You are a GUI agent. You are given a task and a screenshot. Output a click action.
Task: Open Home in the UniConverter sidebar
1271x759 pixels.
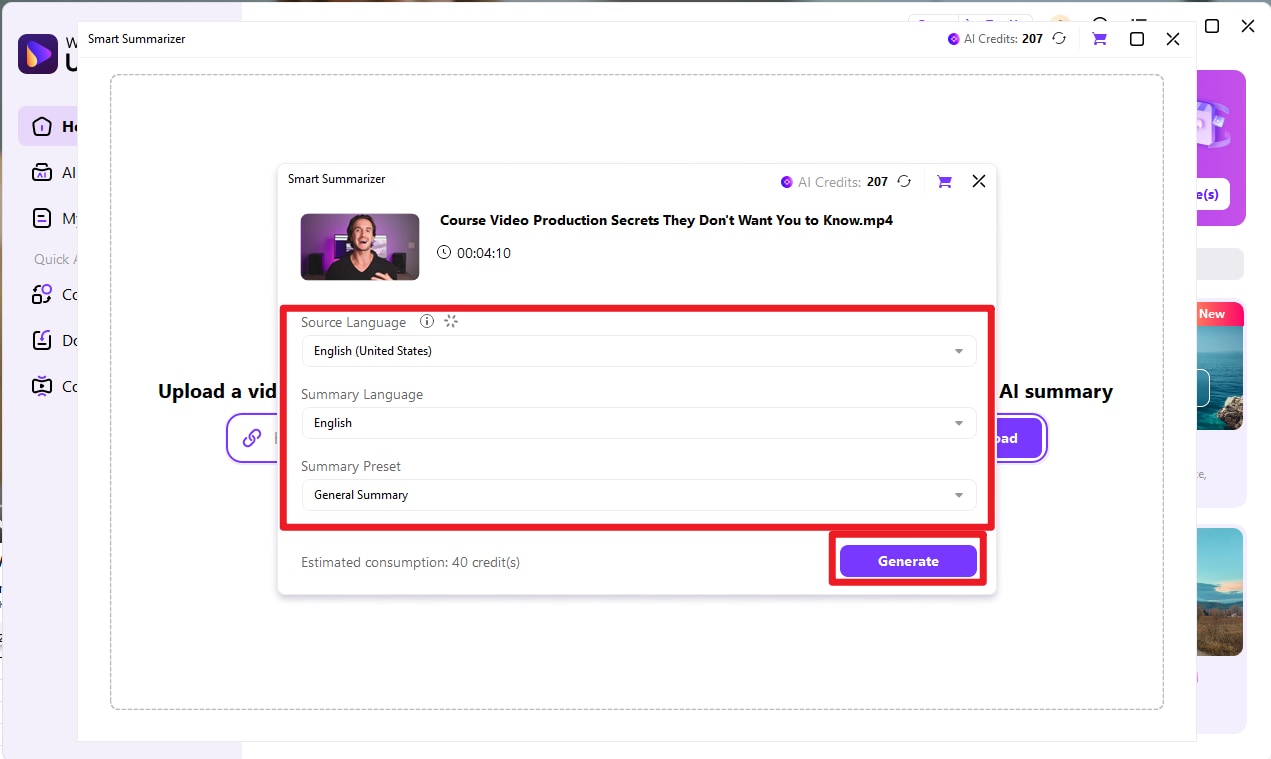pos(49,126)
